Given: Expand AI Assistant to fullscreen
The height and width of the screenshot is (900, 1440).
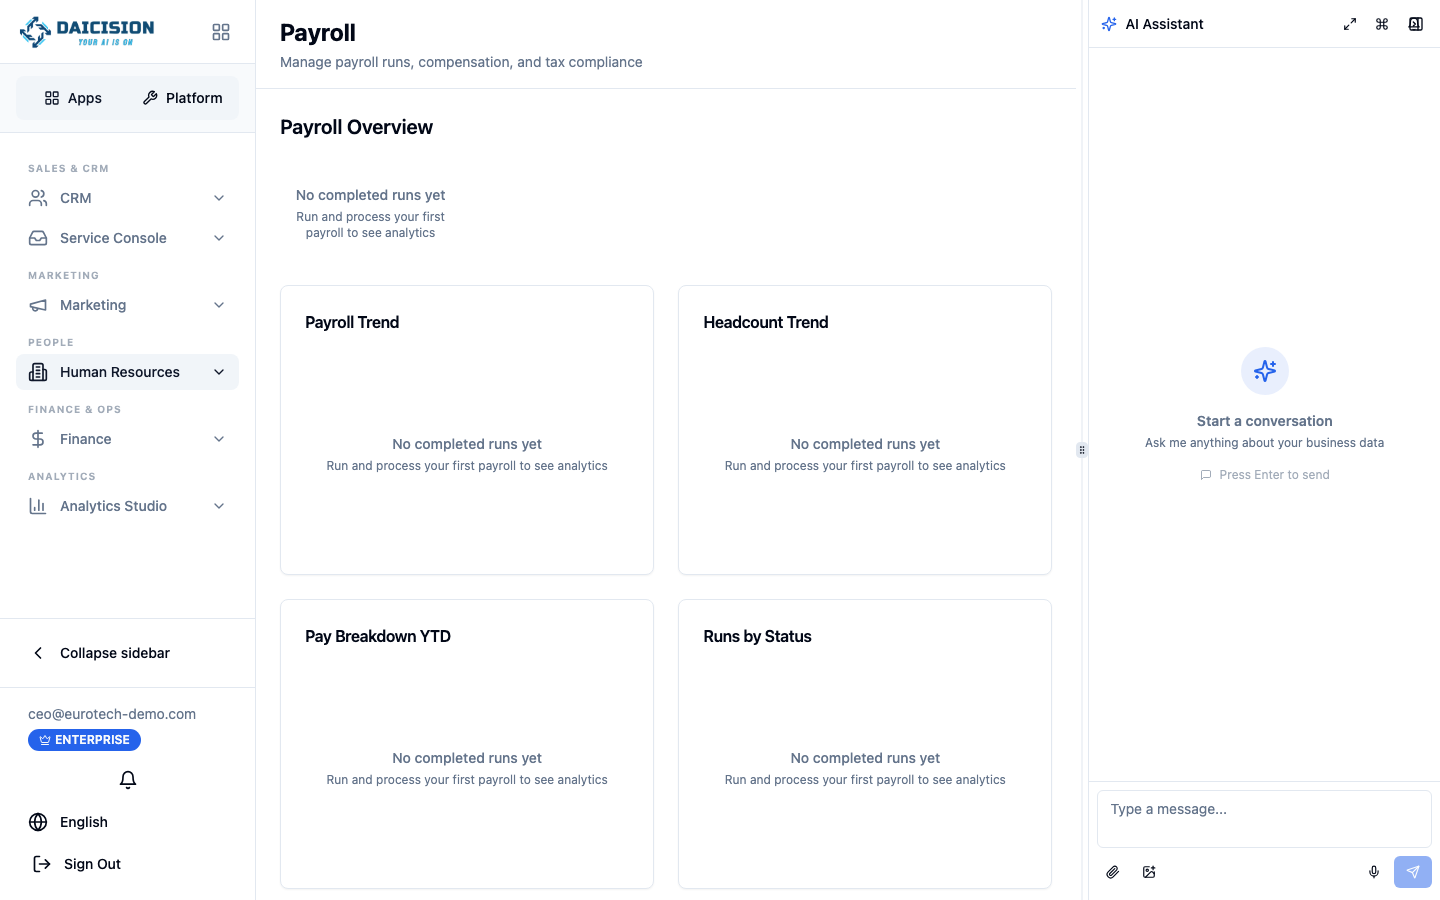Looking at the screenshot, I should point(1350,24).
